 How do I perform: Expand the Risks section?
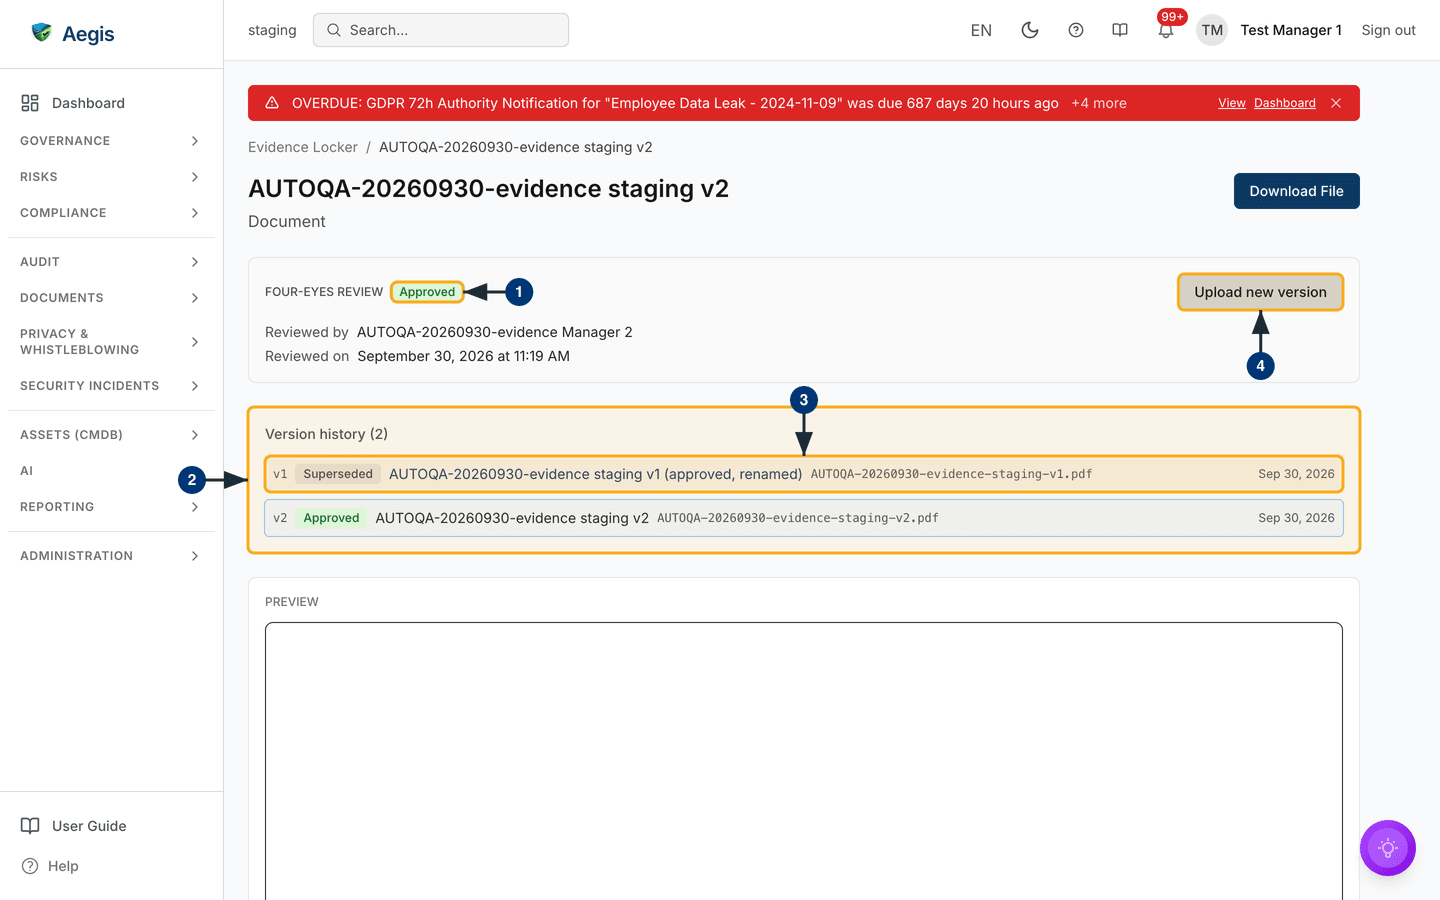[x=110, y=177]
